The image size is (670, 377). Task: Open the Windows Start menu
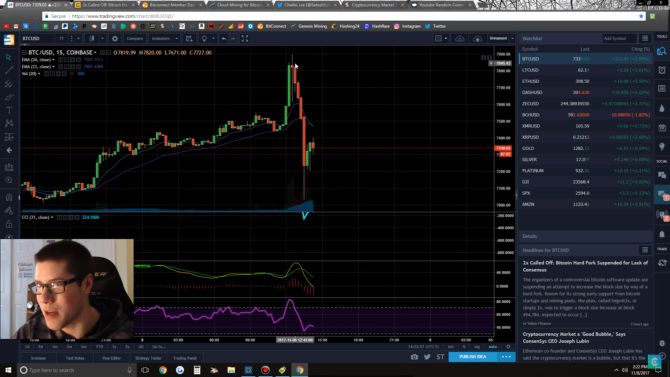8,370
